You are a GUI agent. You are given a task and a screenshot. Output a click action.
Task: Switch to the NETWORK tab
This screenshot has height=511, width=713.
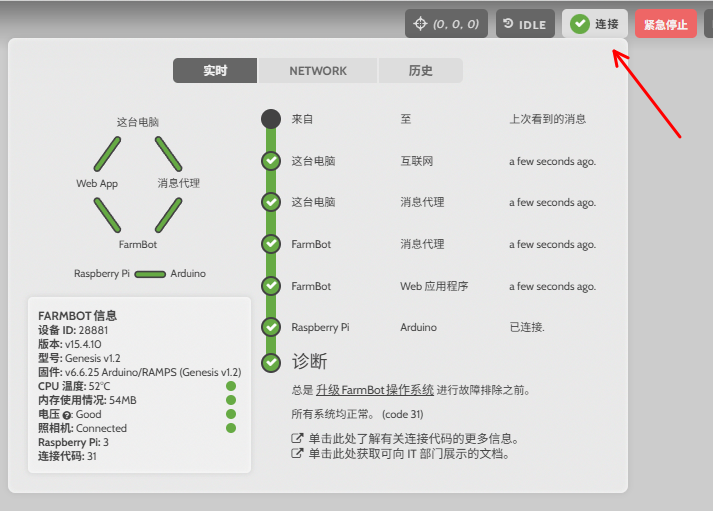318,70
